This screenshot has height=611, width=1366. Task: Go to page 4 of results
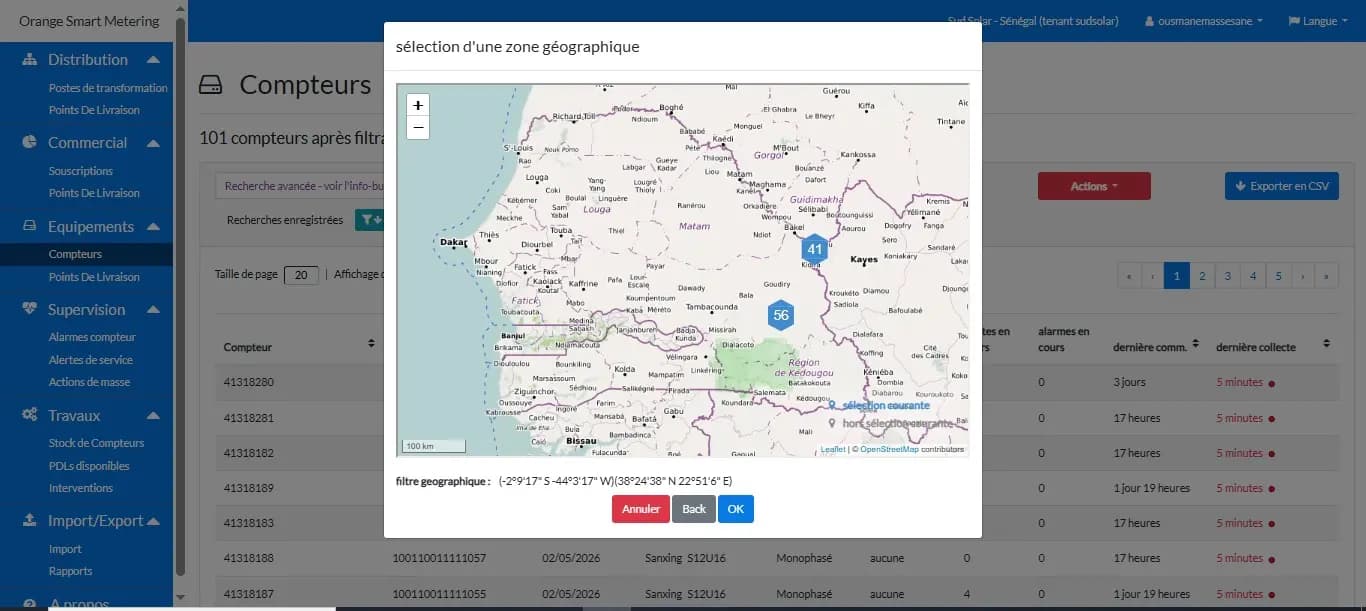(x=1253, y=276)
